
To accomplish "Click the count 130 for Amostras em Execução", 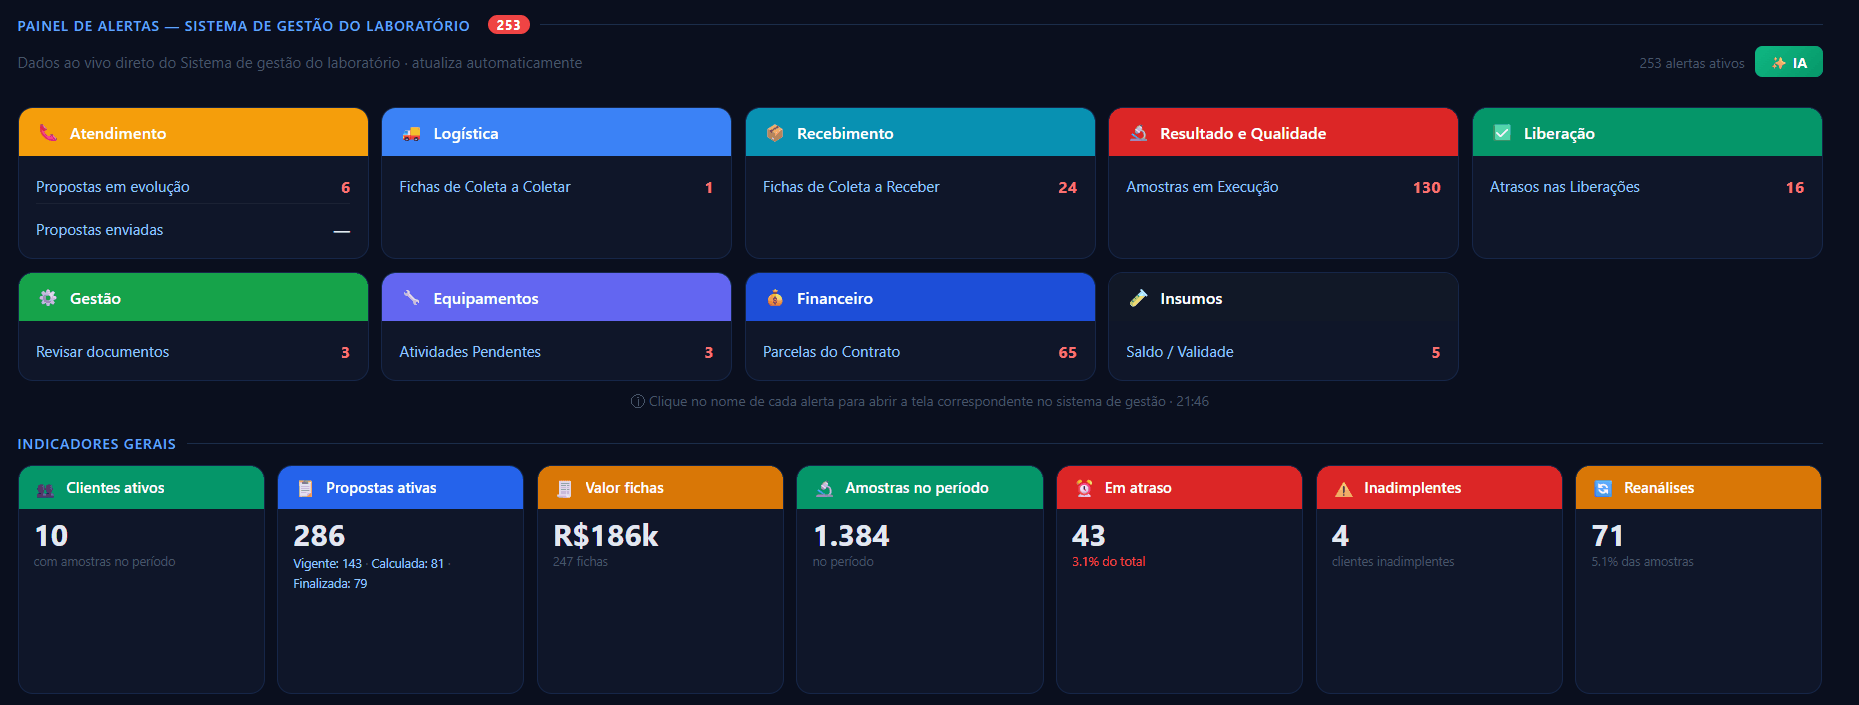I will click(1426, 187).
